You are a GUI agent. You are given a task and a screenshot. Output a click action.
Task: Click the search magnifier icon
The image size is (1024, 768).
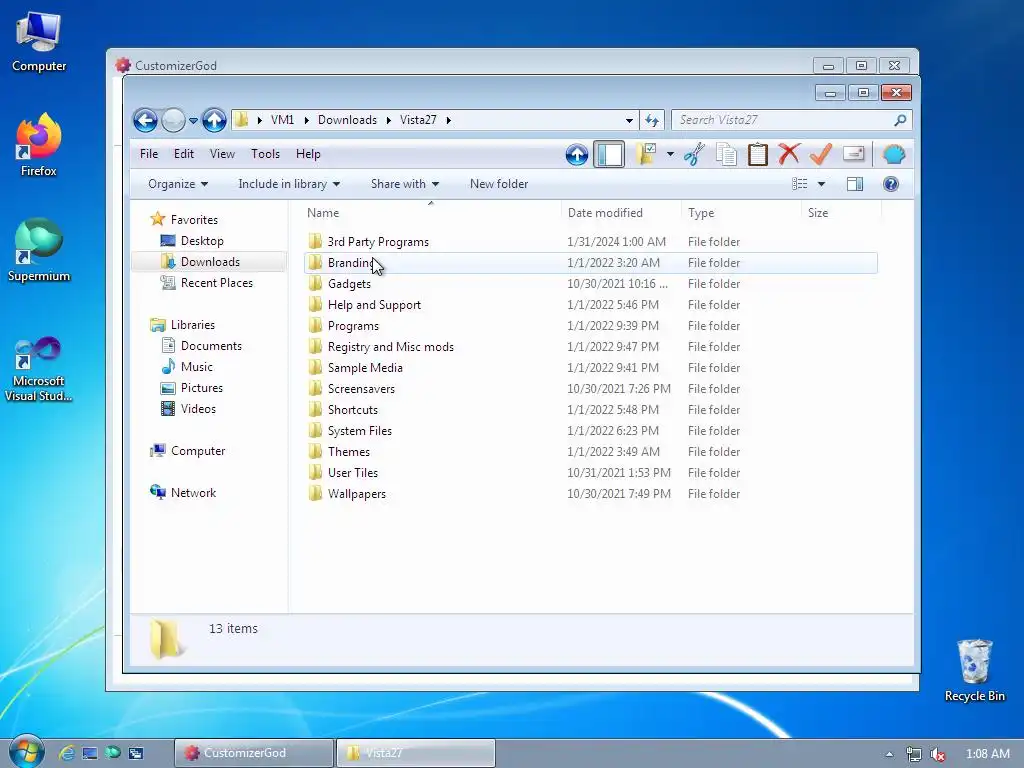pos(900,120)
